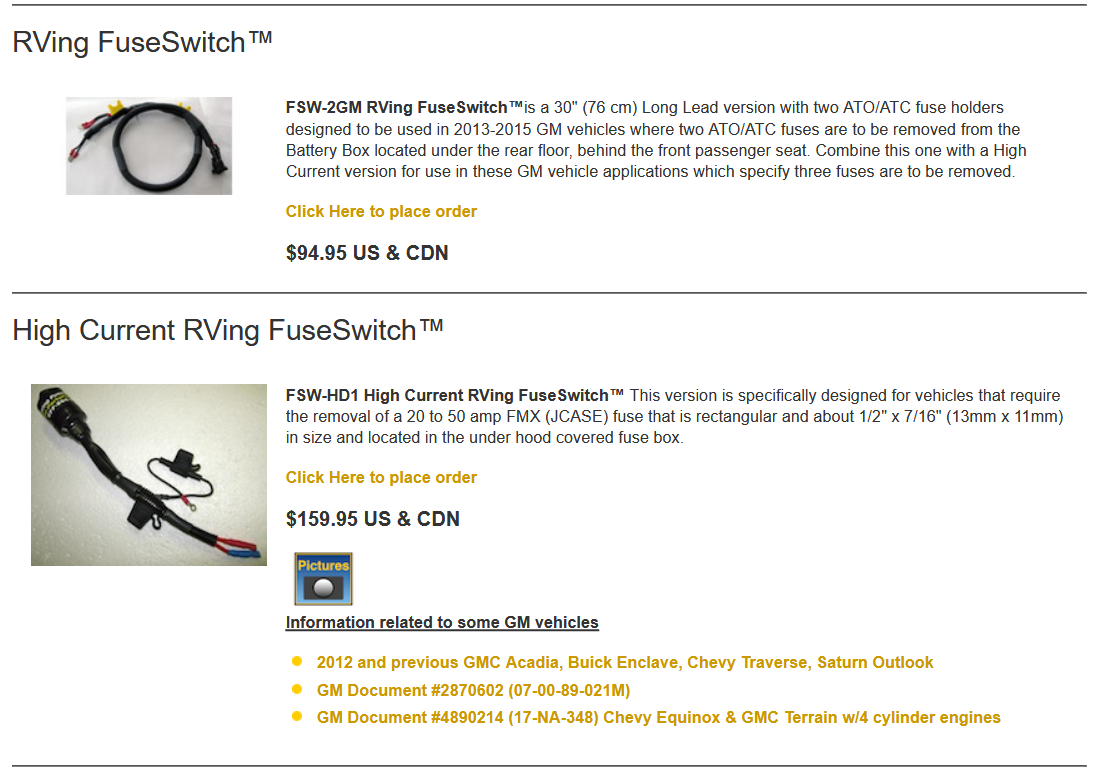The image size is (1095, 771).
Task: Click the bold FSW-2GM RVing FuseSwitch name
Action: (404, 108)
